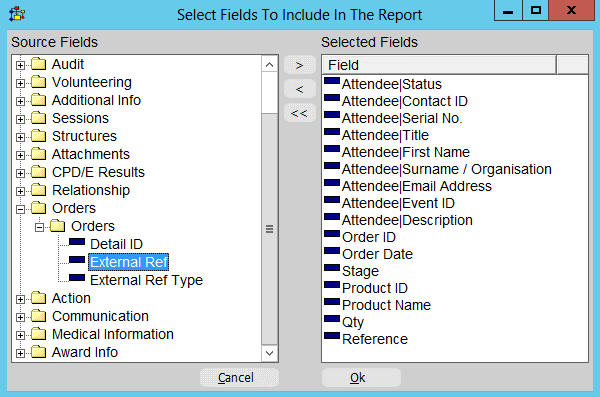Select Attendee|Contact ID in Selected Fields

pyautogui.click(x=404, y=101)
